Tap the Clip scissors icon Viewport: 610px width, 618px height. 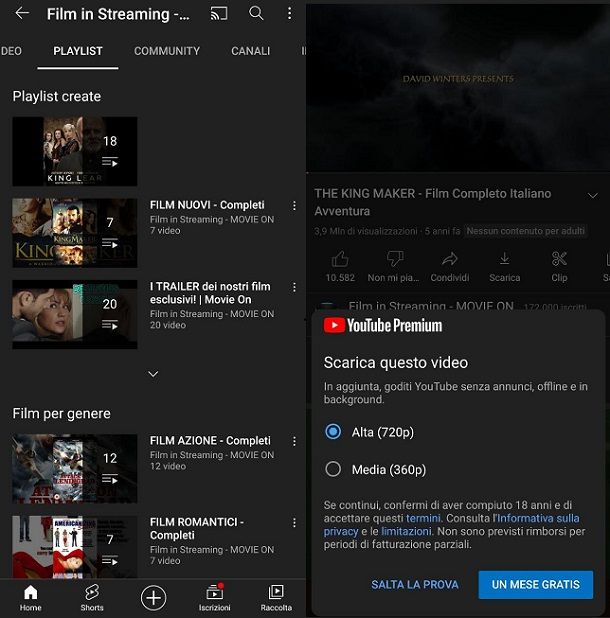(559, 259)
